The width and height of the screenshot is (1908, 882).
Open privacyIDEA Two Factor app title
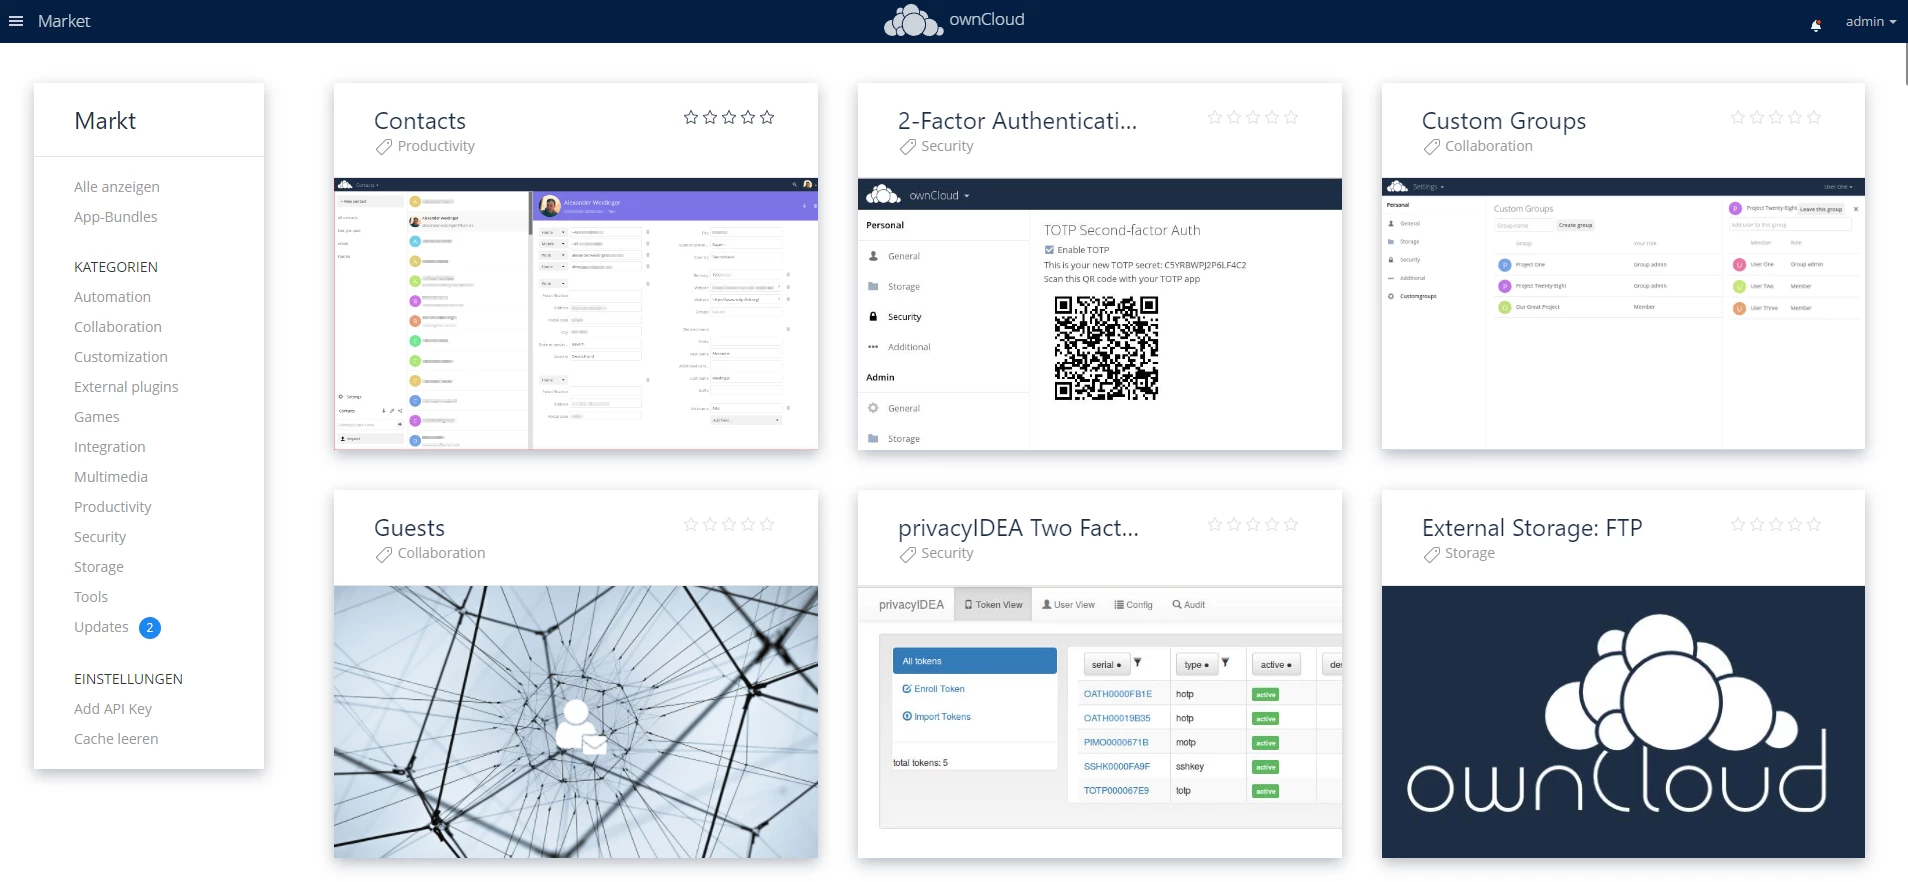coord(1018,528)
